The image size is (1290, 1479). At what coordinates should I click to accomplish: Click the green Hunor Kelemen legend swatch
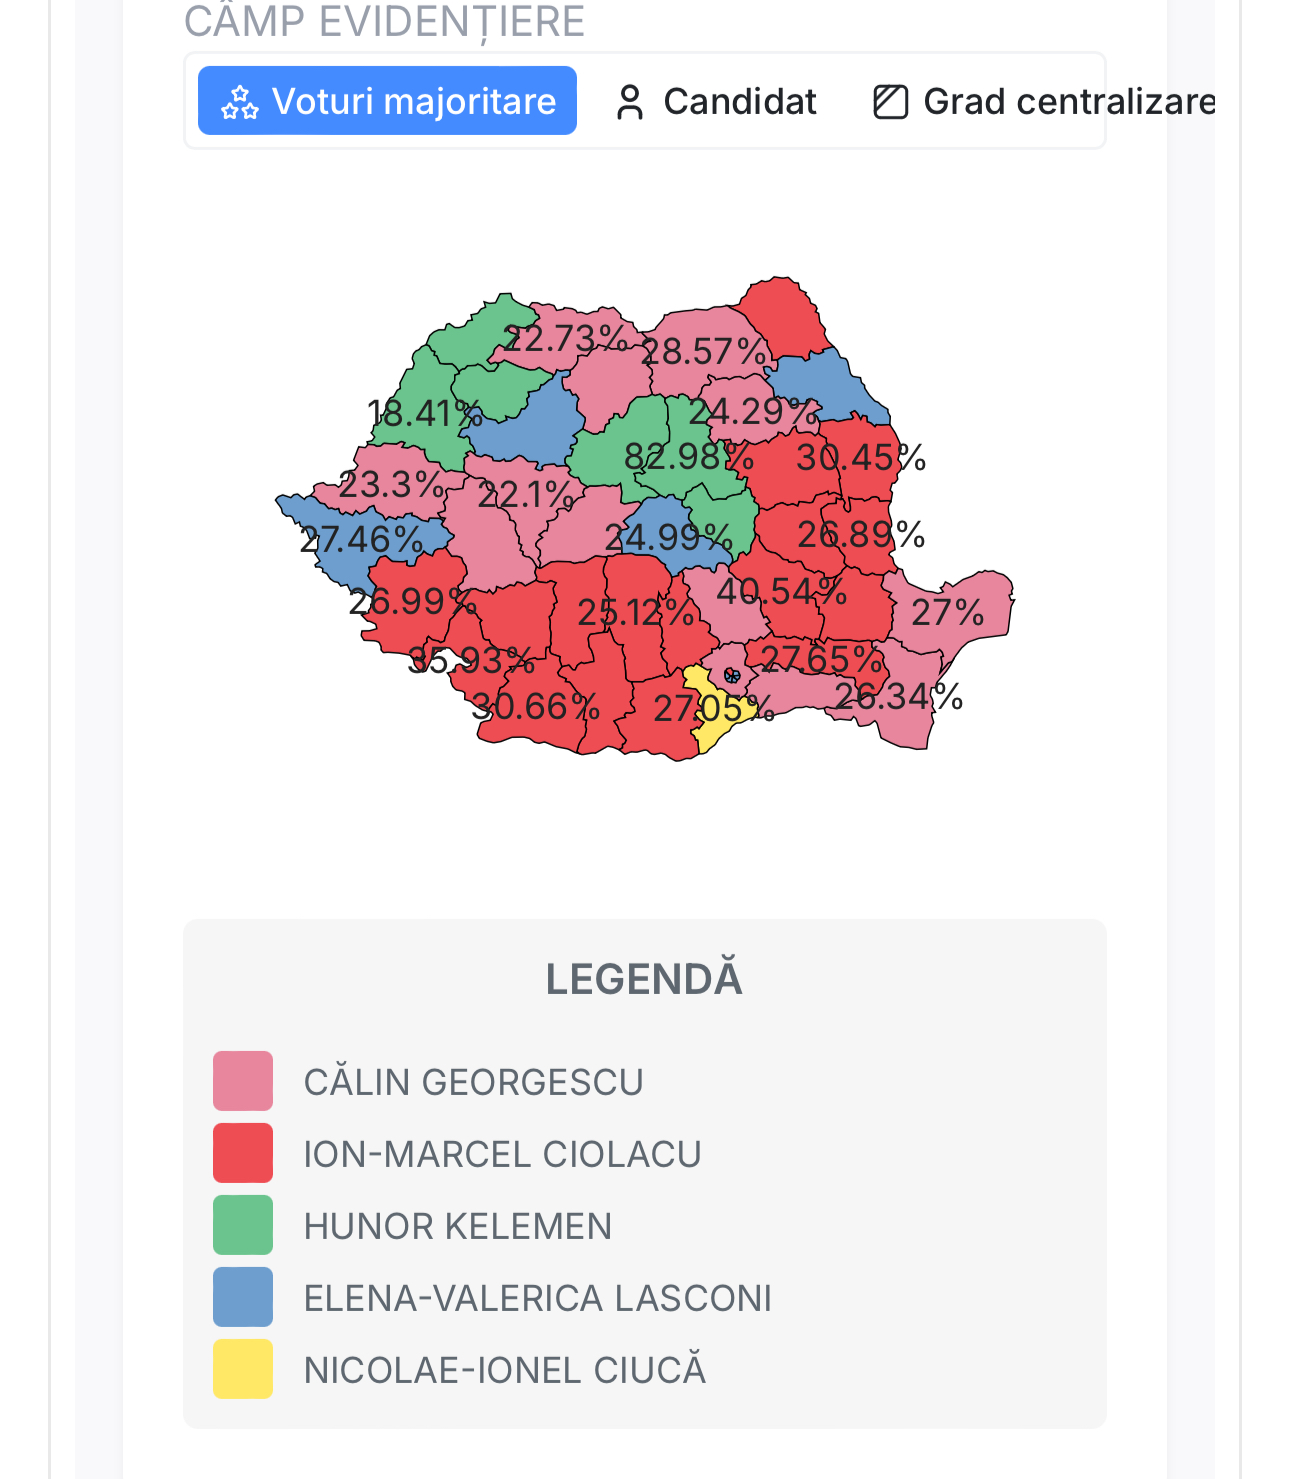click(x=243, y=1225)
